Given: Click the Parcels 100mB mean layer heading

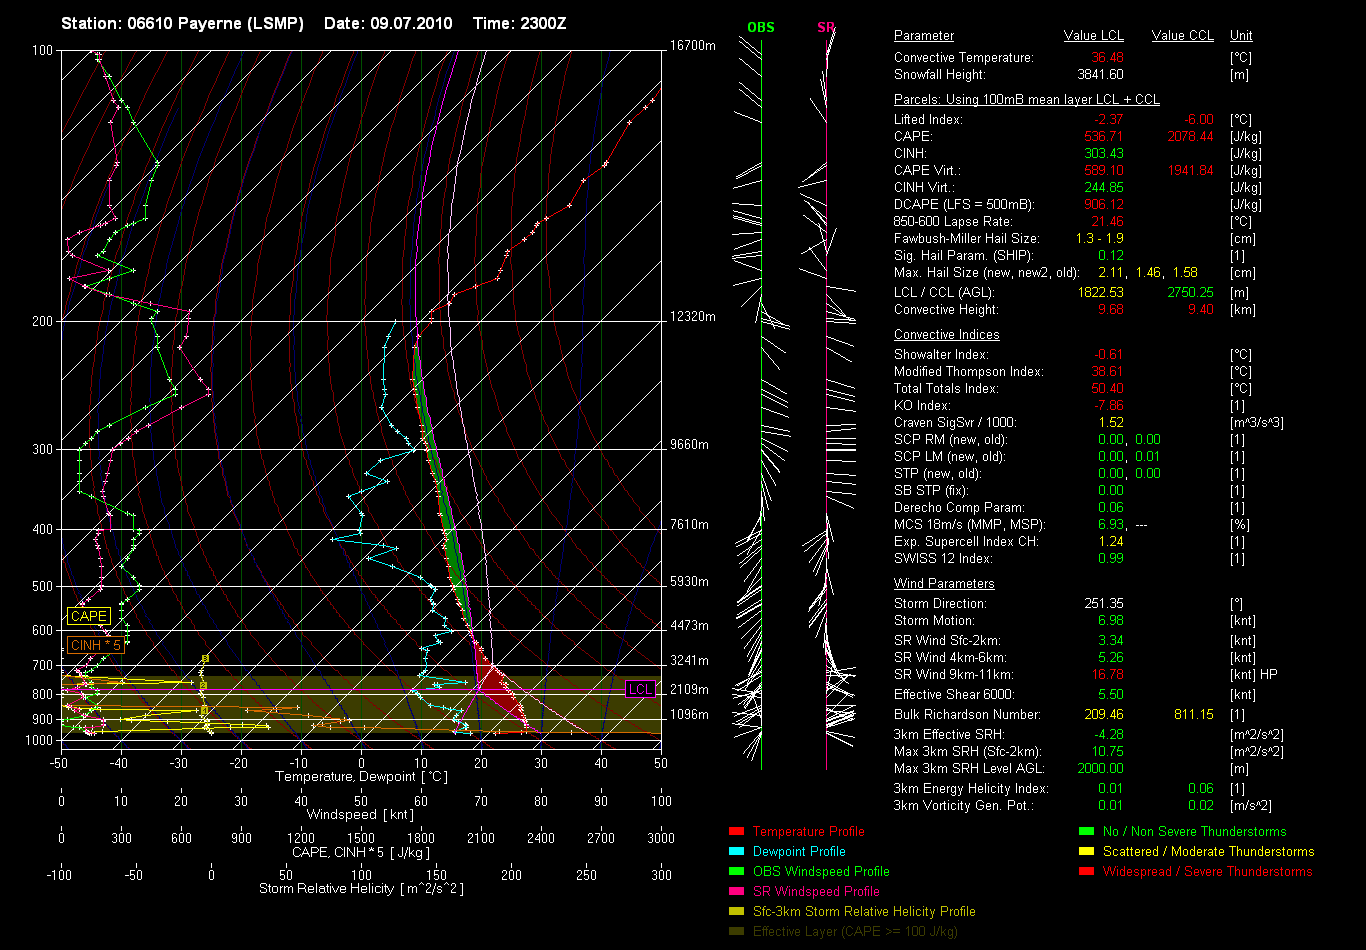Looking at the screenshot, I should (1026, 100).
